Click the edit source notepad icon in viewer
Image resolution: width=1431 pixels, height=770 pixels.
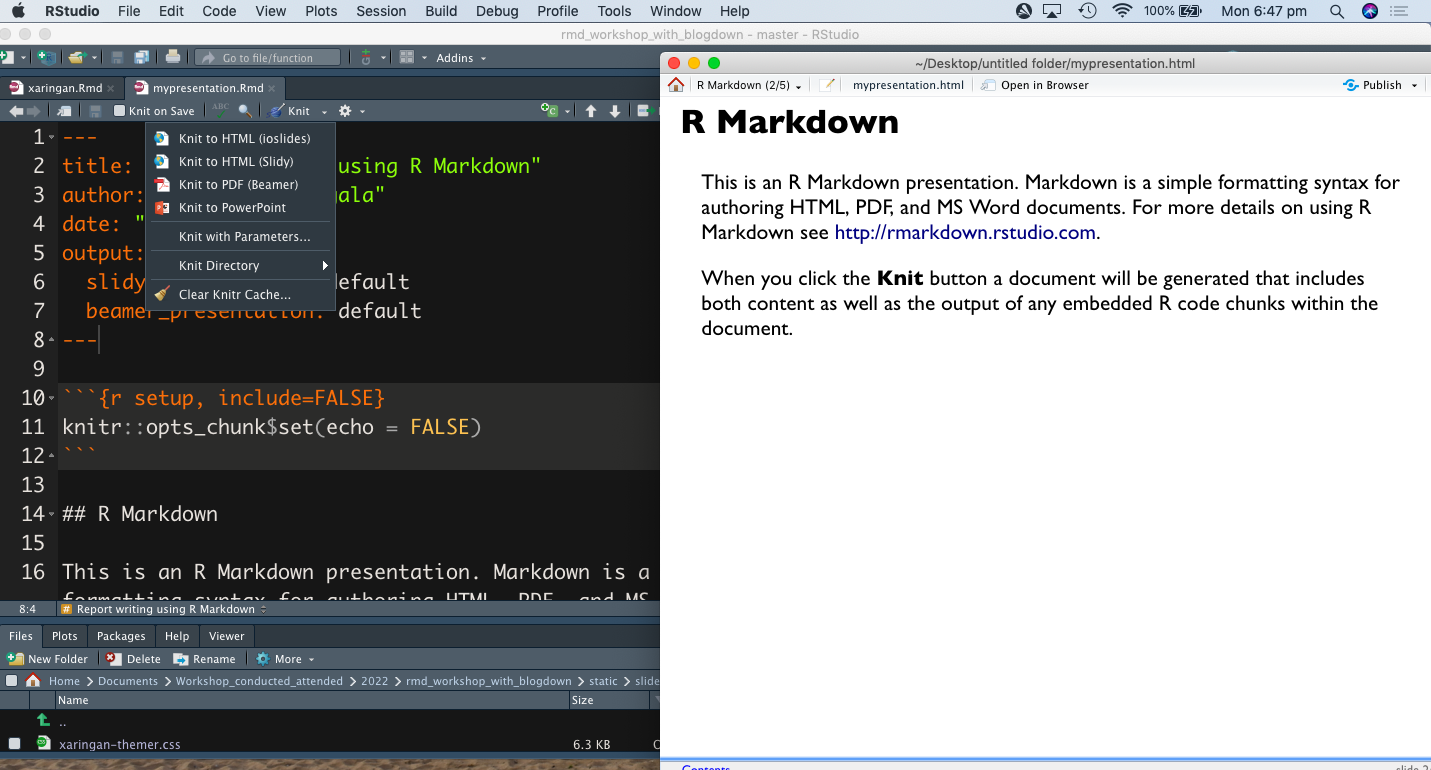[827, 85]
